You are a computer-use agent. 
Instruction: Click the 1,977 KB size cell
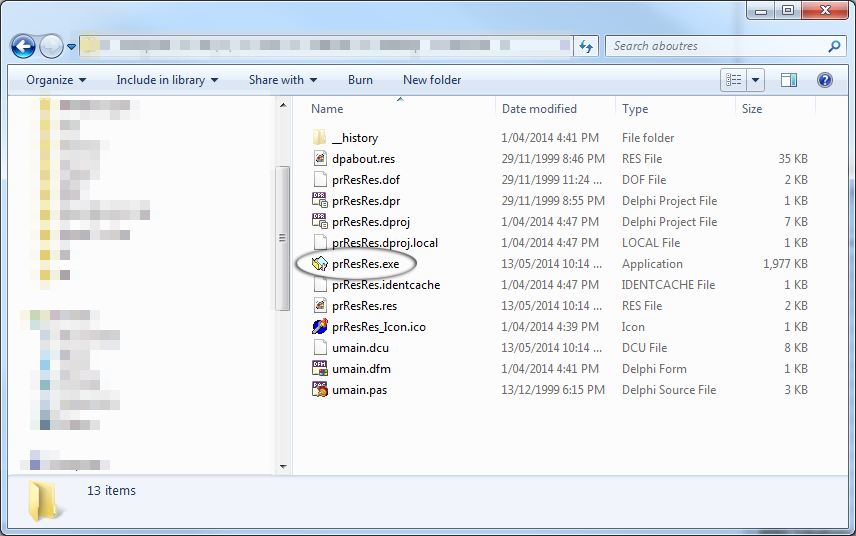point(785,264)
